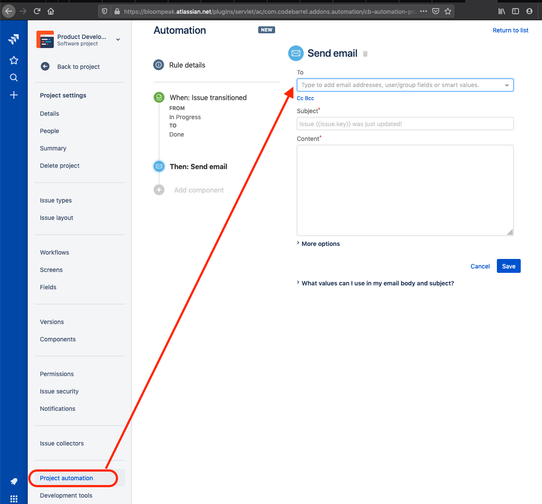The width and height of the screenshot is (542, 504).
Task: Select 'Then: Send email' step label
Action: (x=198, y=167)
